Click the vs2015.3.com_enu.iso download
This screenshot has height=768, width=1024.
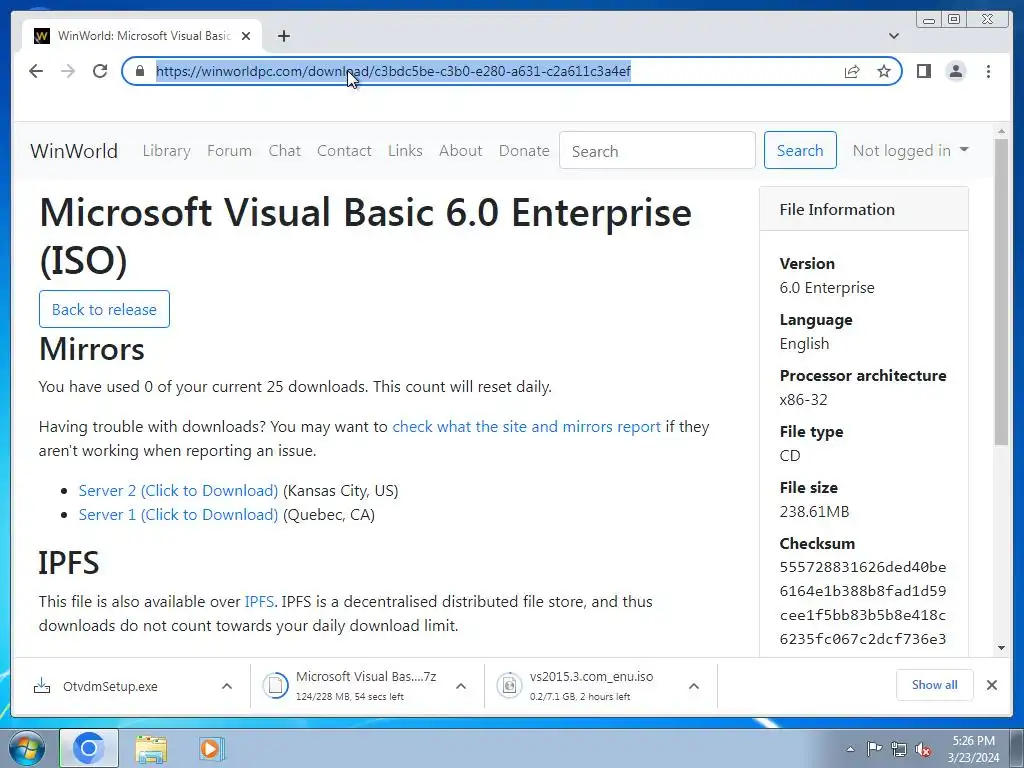click(591, 686)
